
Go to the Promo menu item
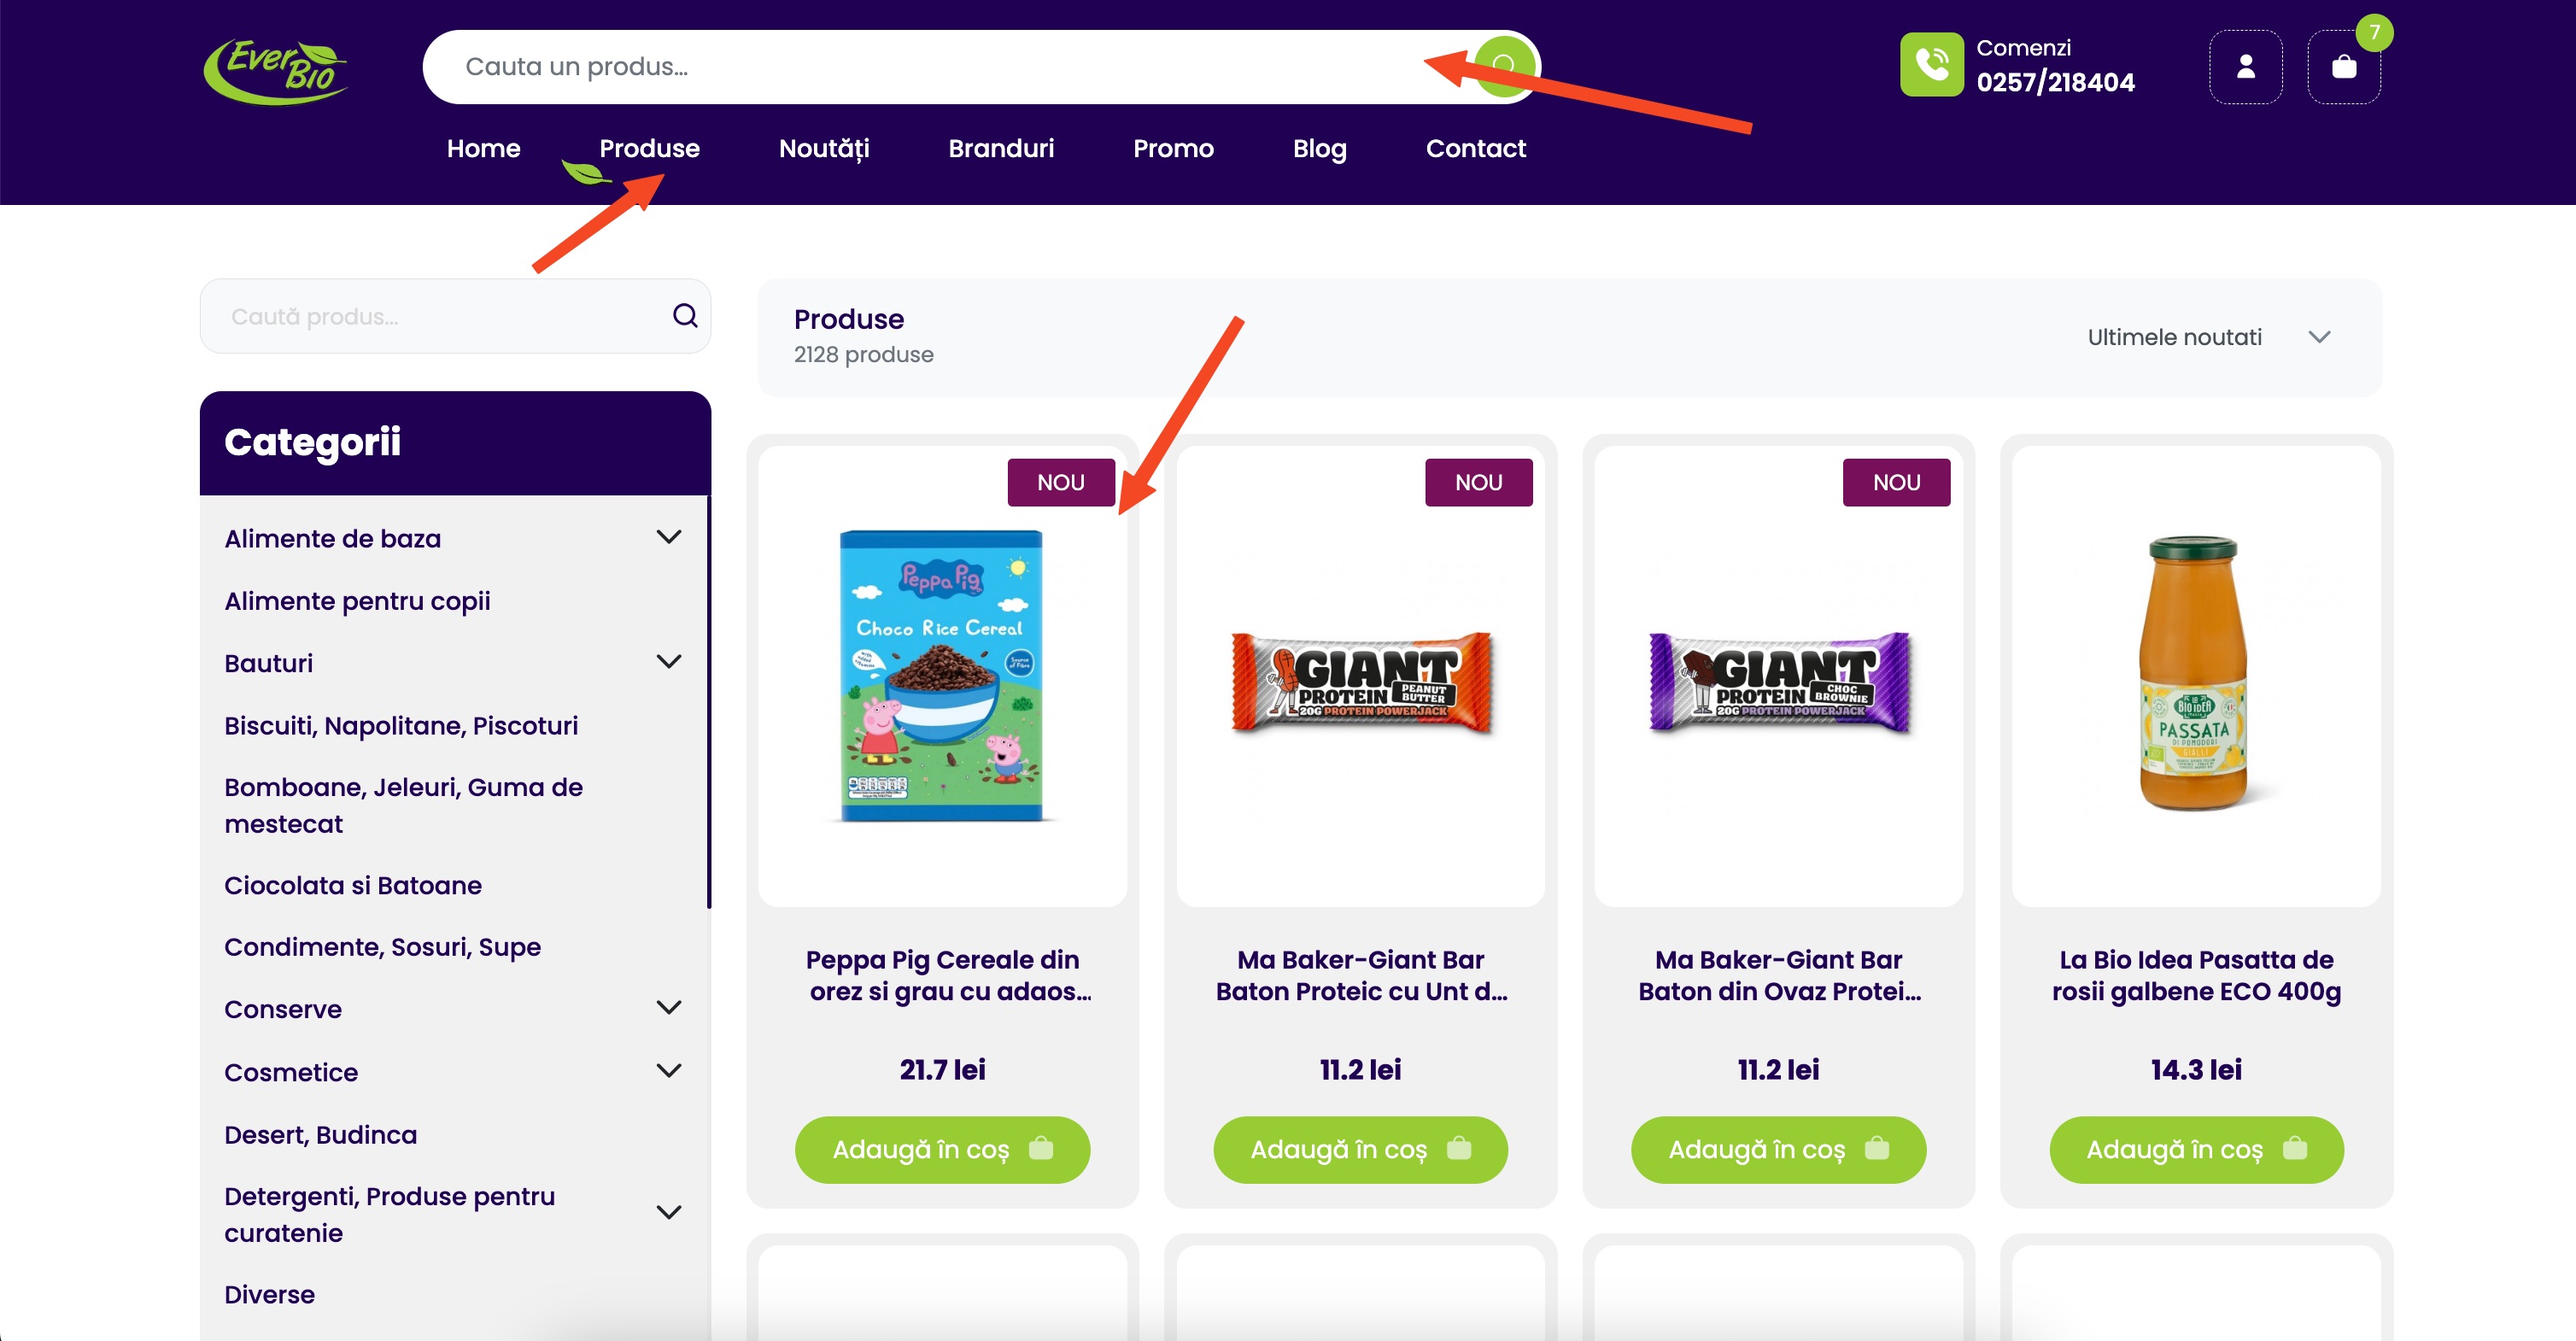point(1172,148)
